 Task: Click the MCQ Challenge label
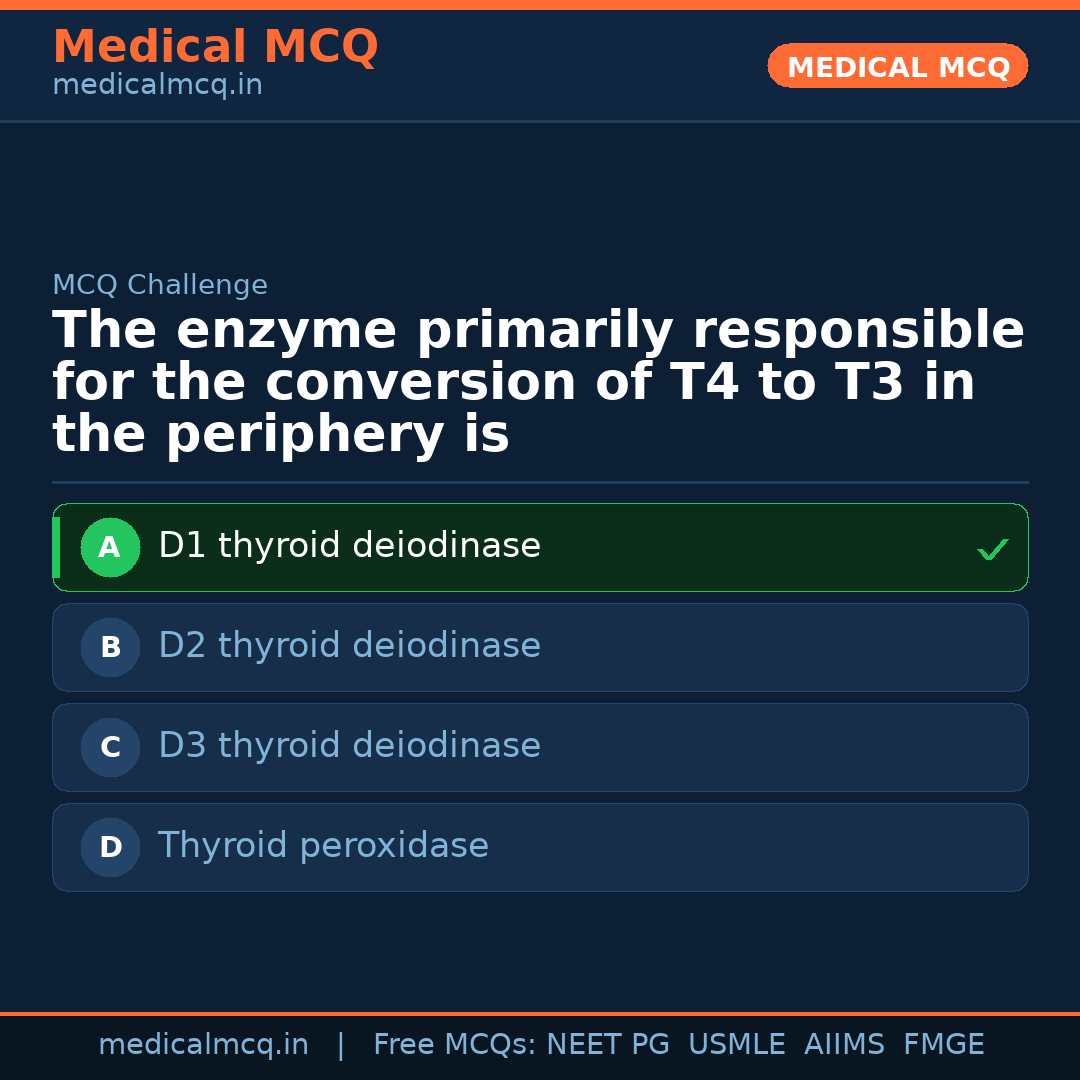160,285
